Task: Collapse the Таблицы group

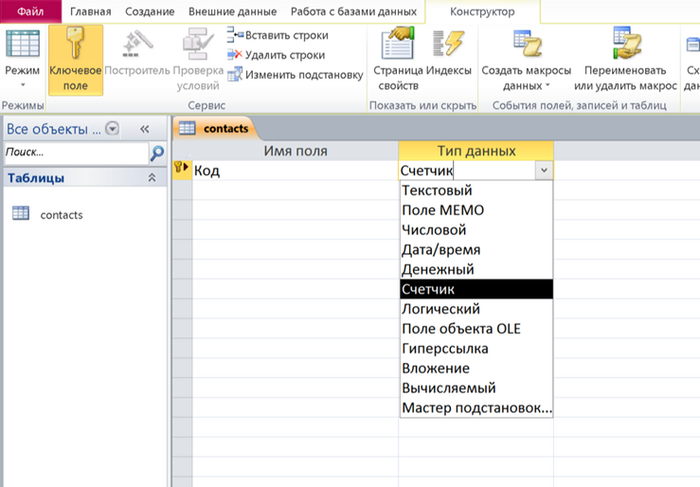Action: pos(152,178)
